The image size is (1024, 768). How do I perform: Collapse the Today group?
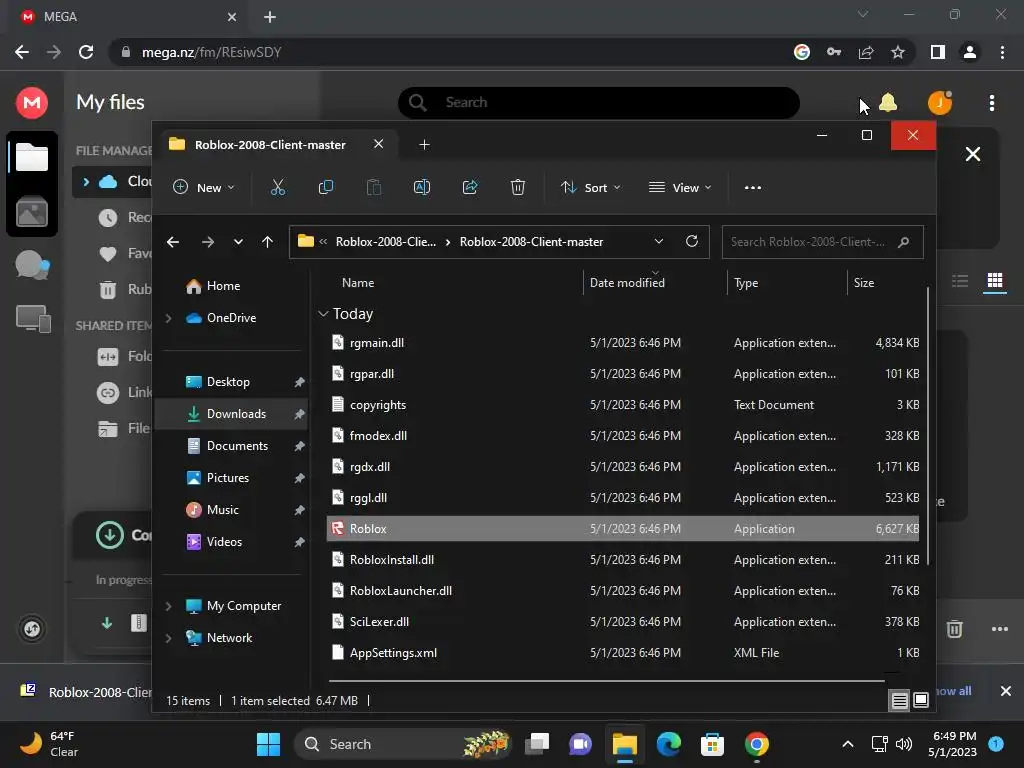click(x=323, y=314)
